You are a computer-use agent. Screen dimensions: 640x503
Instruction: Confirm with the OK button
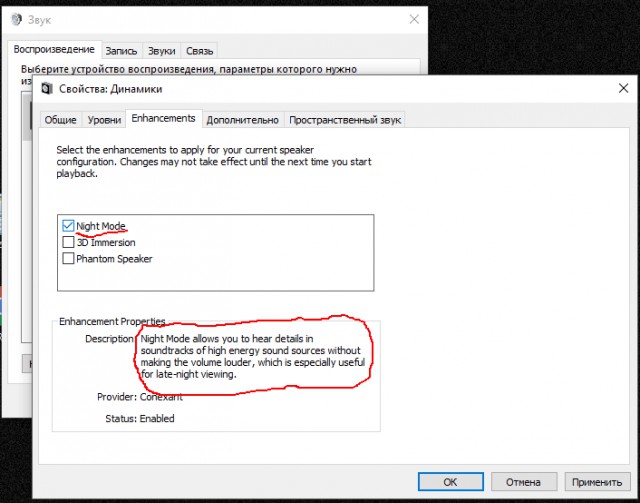coord(451,482)
